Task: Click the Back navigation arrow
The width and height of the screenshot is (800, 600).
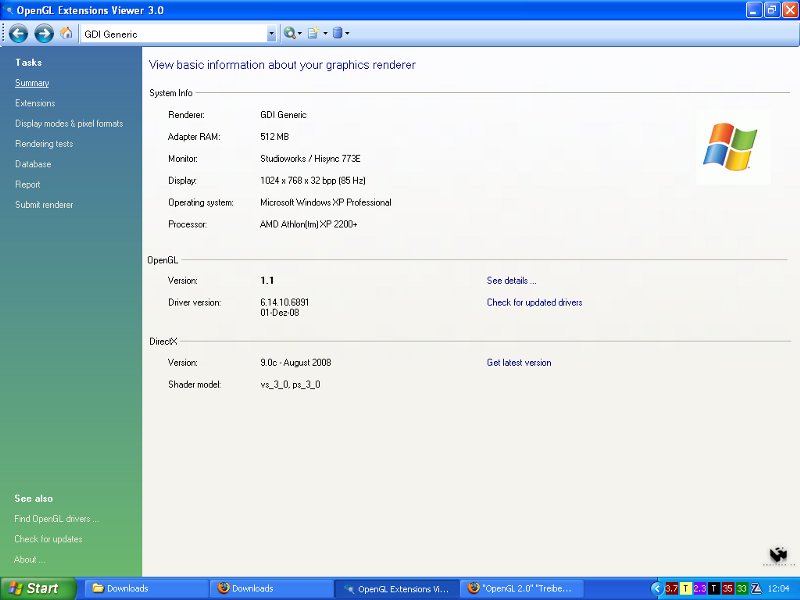Action: [x=18, y=34]
